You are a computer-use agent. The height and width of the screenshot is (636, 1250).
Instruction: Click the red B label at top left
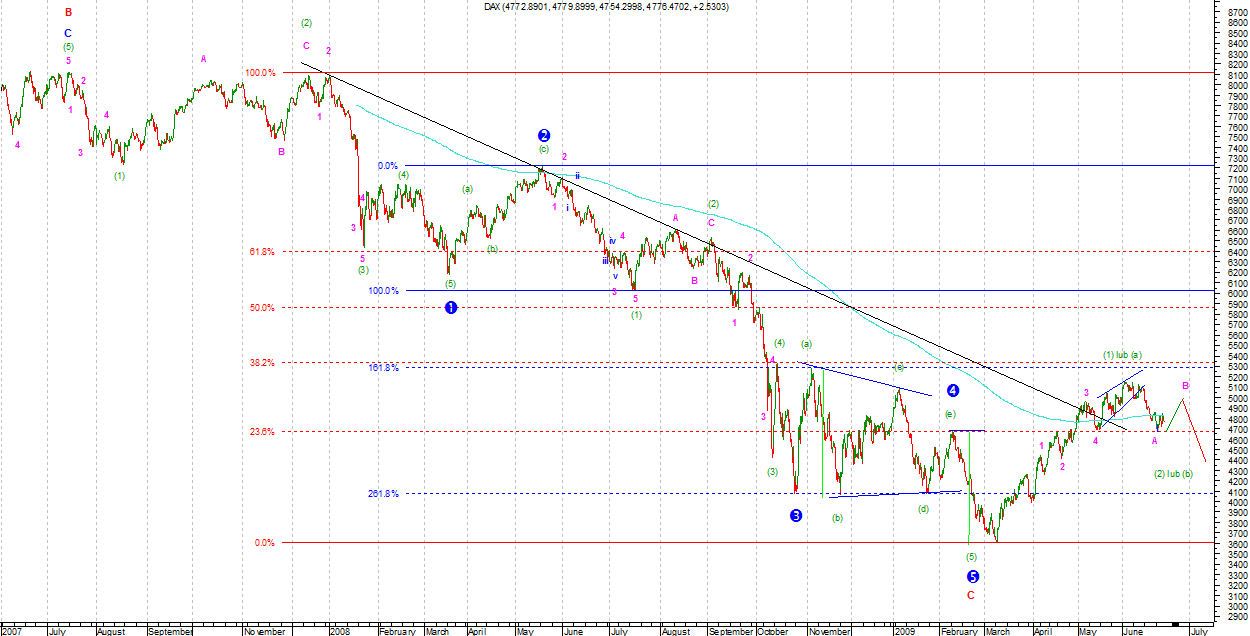(x=68, y=13)
